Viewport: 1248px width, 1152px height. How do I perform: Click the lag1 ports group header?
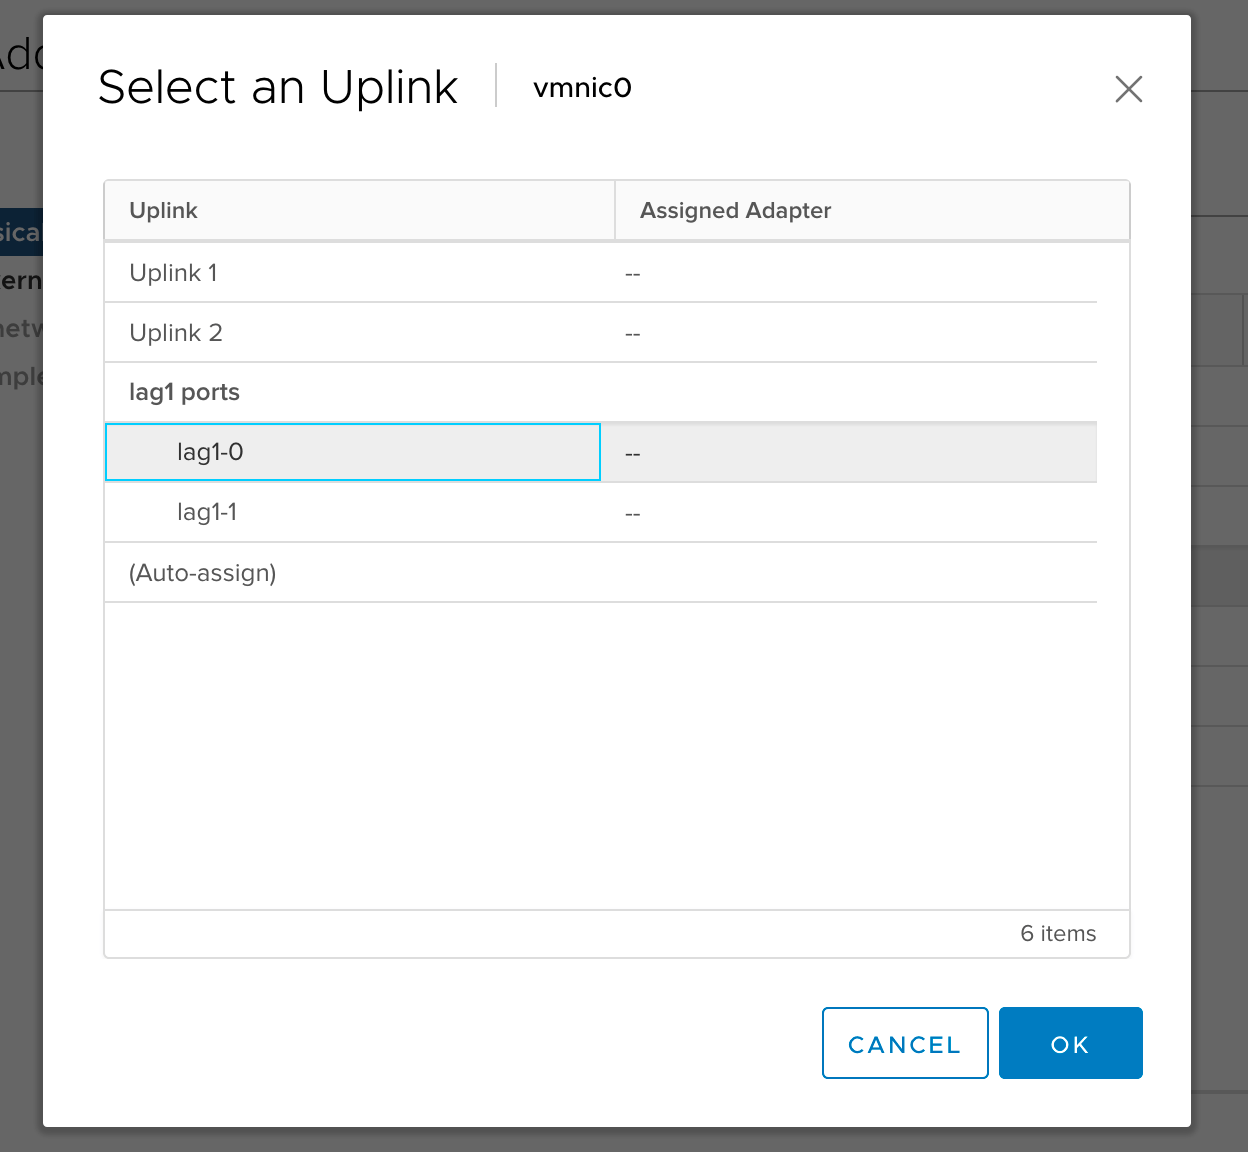[185, 392]
